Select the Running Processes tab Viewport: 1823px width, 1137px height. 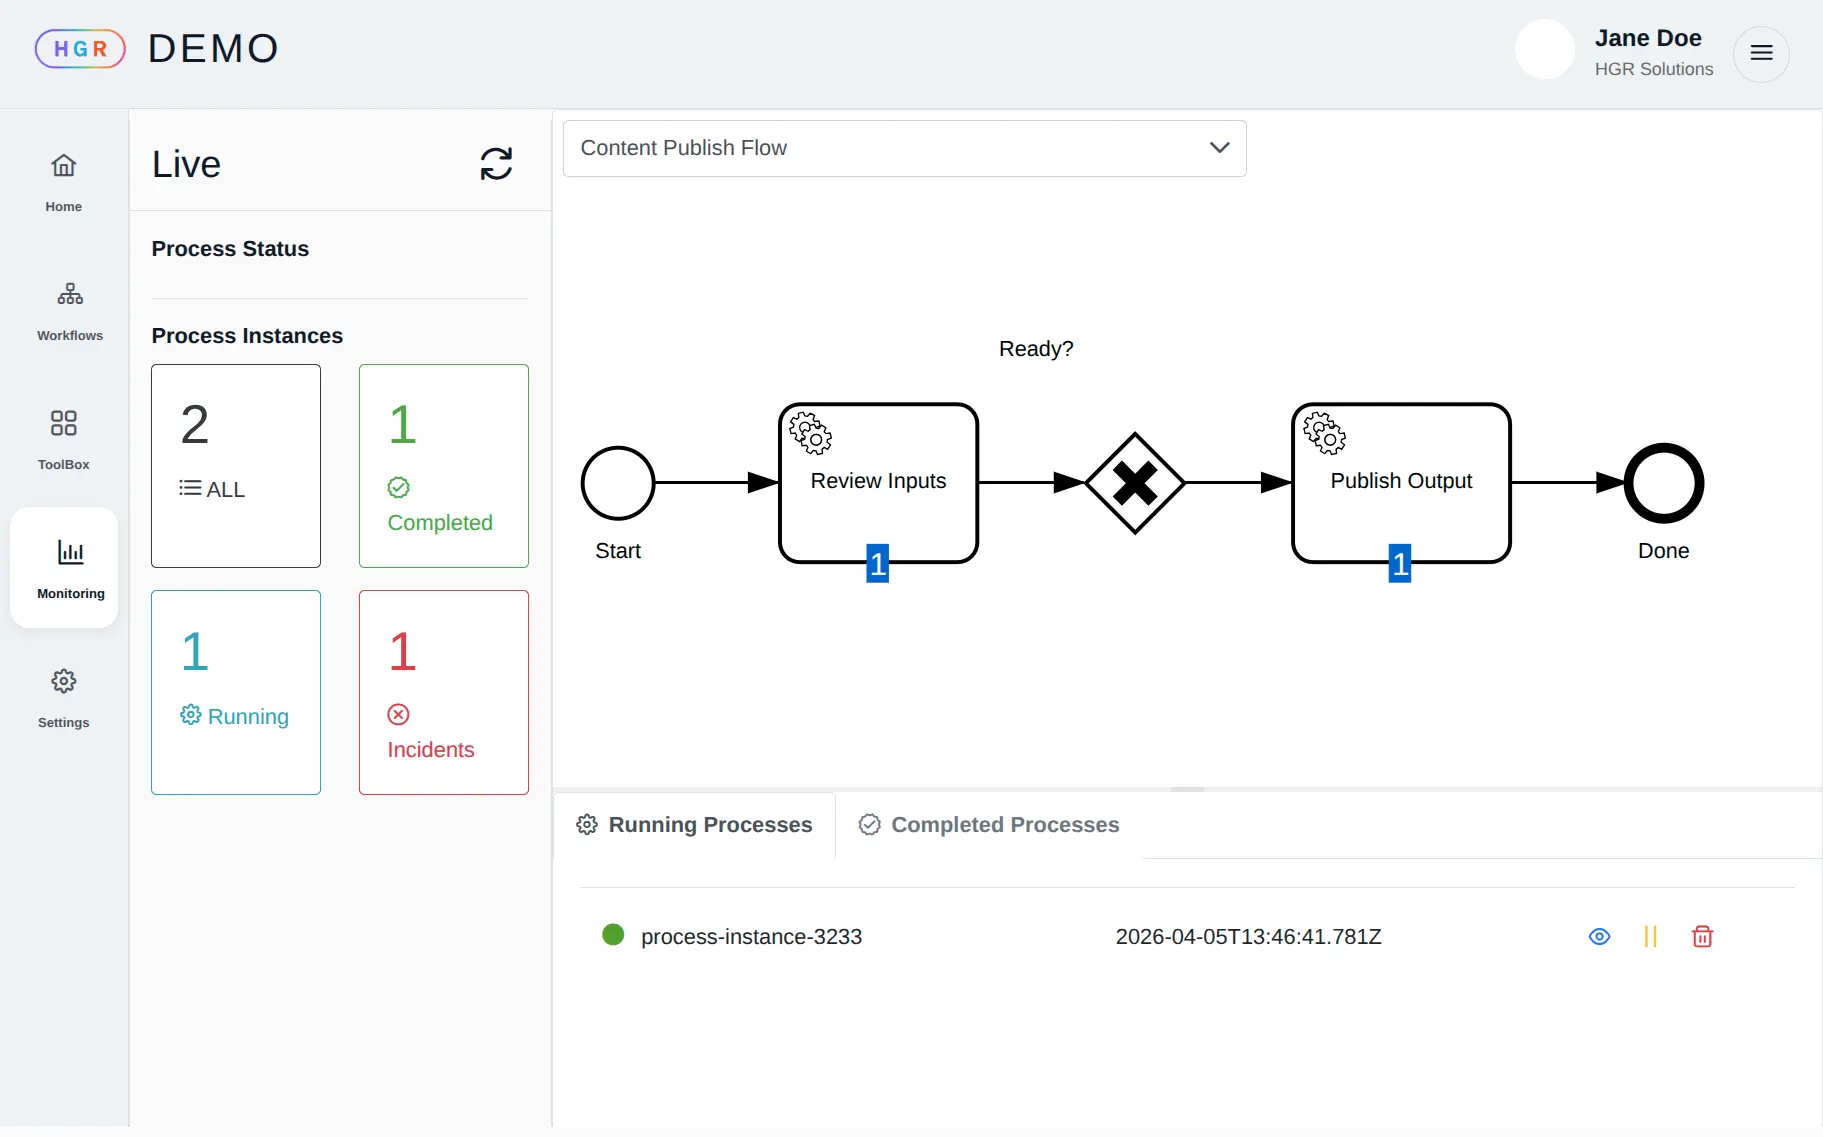pos(695,825)
